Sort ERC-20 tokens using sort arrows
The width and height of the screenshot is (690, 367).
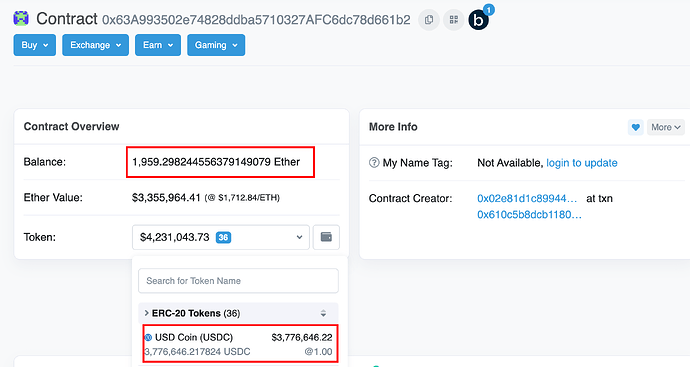tap(323, 313)
